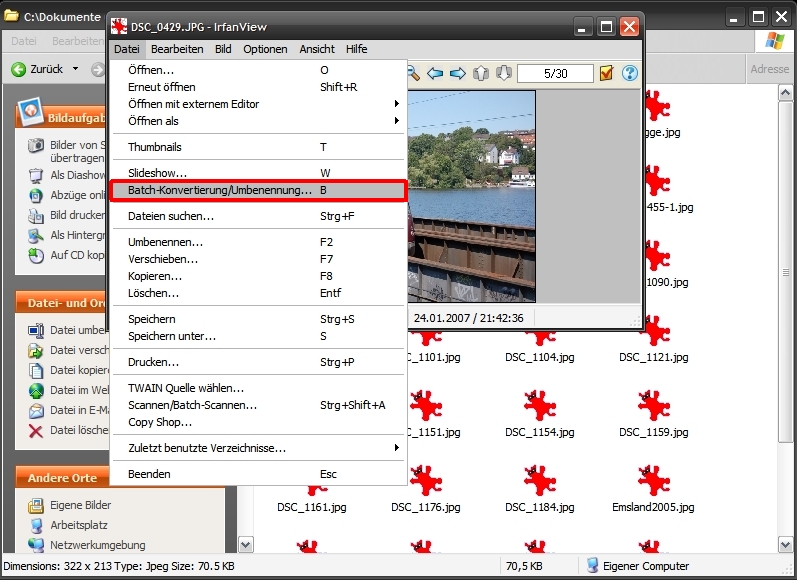Screen dimensions: 797x580
Task: Click the Arbeitsplatz computer icon
Action: pos(36,526)
